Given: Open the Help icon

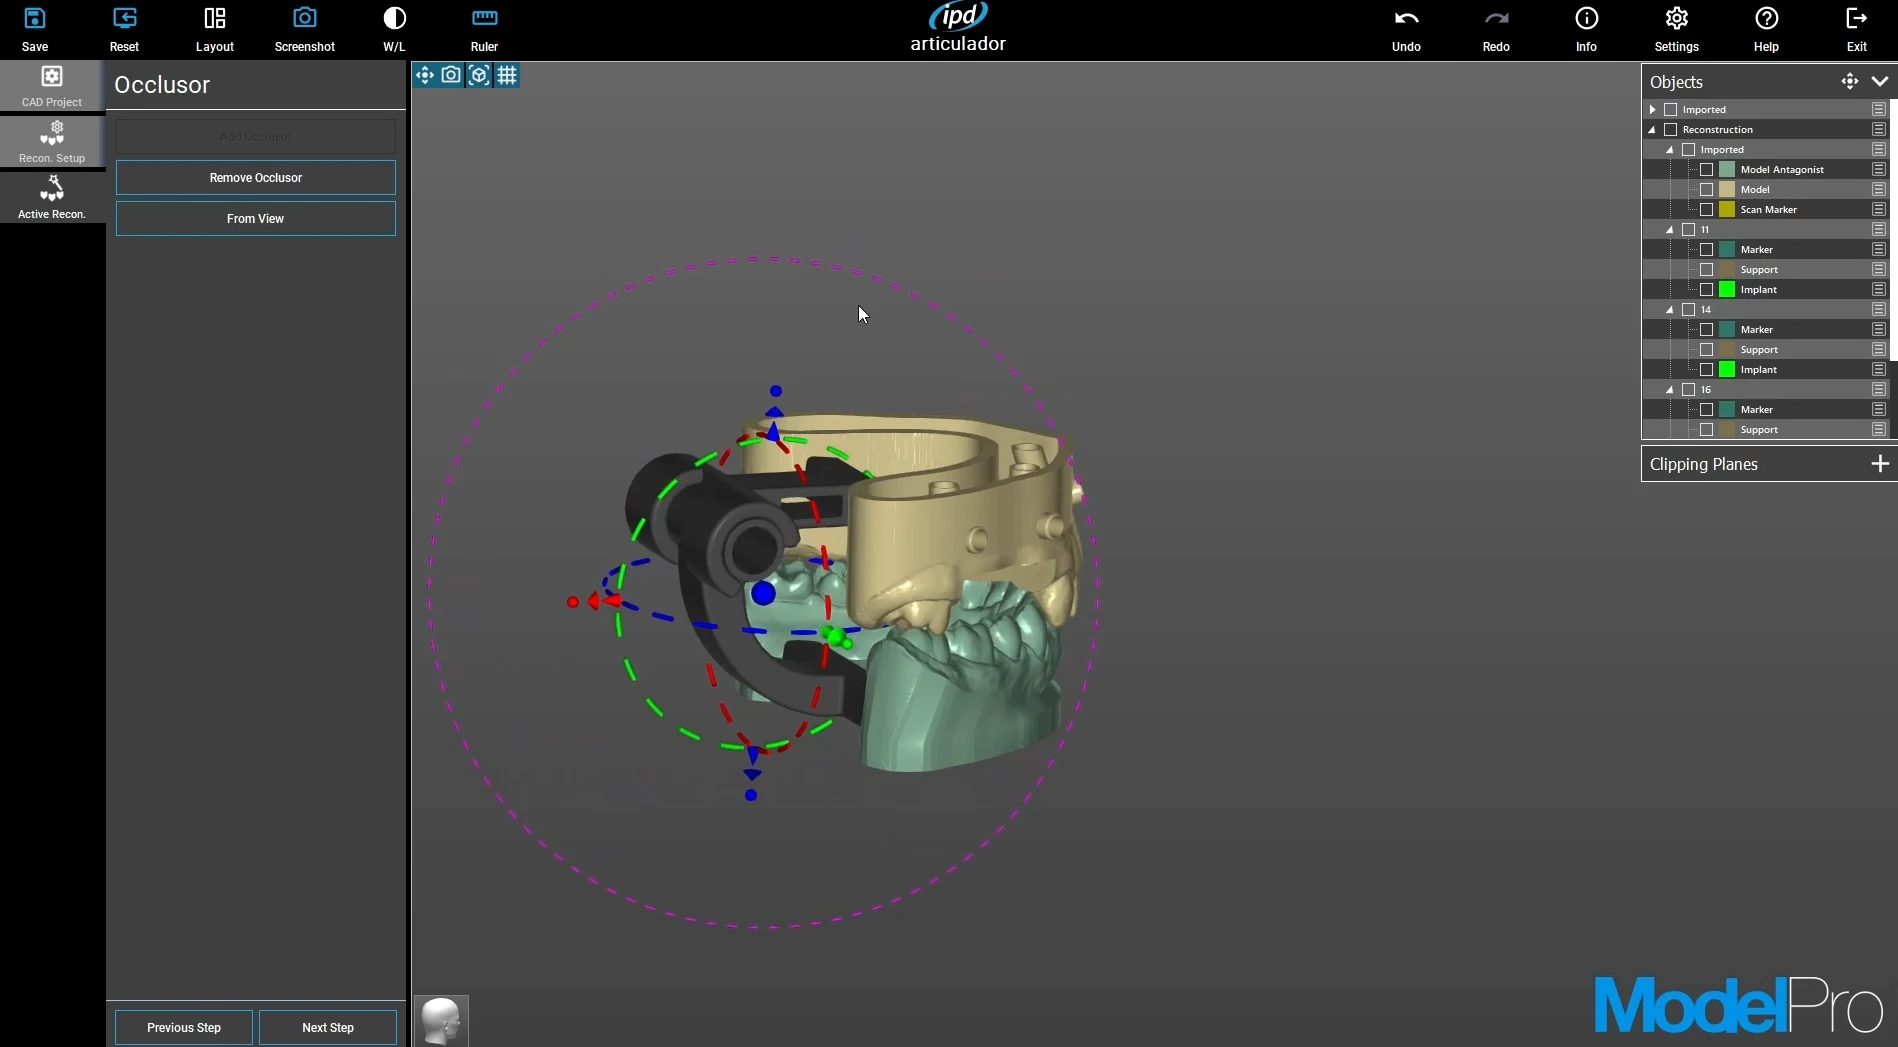Looking at the screenshot, I should coord(1767,19).
